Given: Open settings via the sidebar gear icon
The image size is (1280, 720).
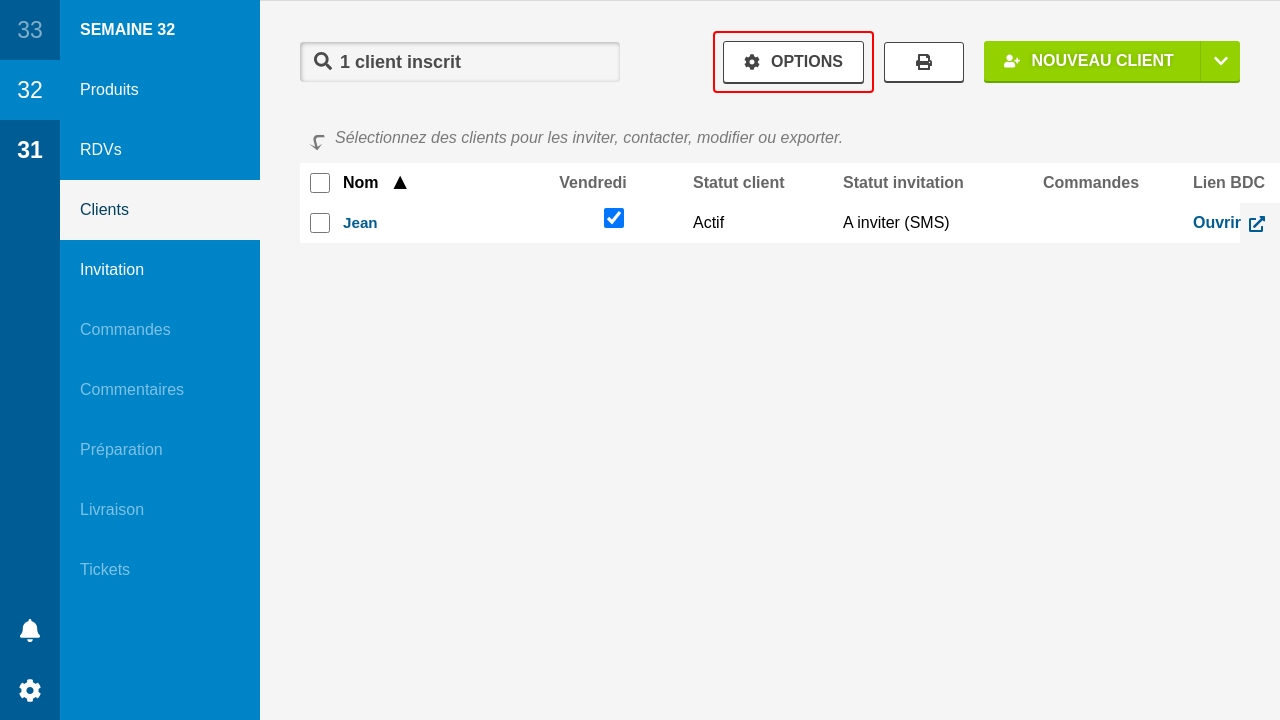Looking at the screenshot, I should [30, 690].
